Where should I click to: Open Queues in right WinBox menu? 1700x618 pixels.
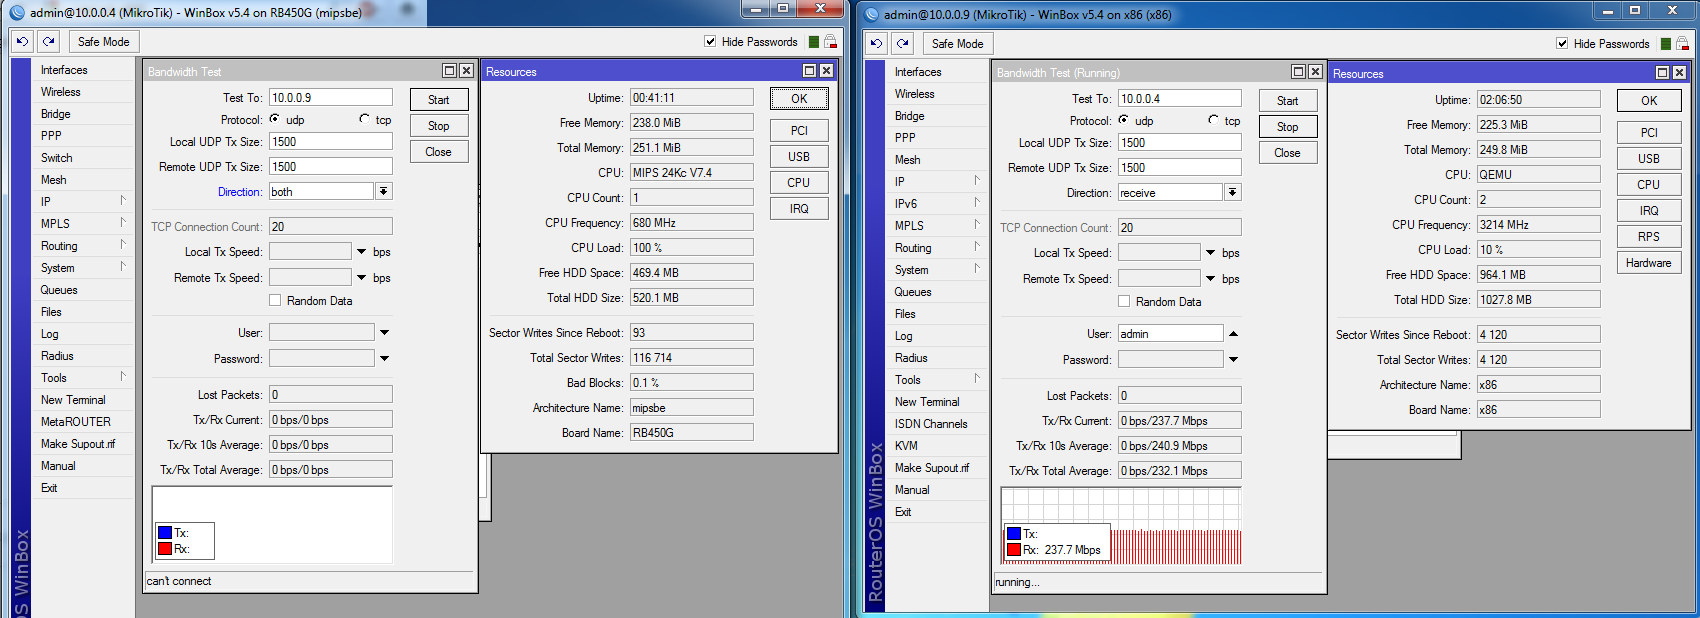(938, 292)
